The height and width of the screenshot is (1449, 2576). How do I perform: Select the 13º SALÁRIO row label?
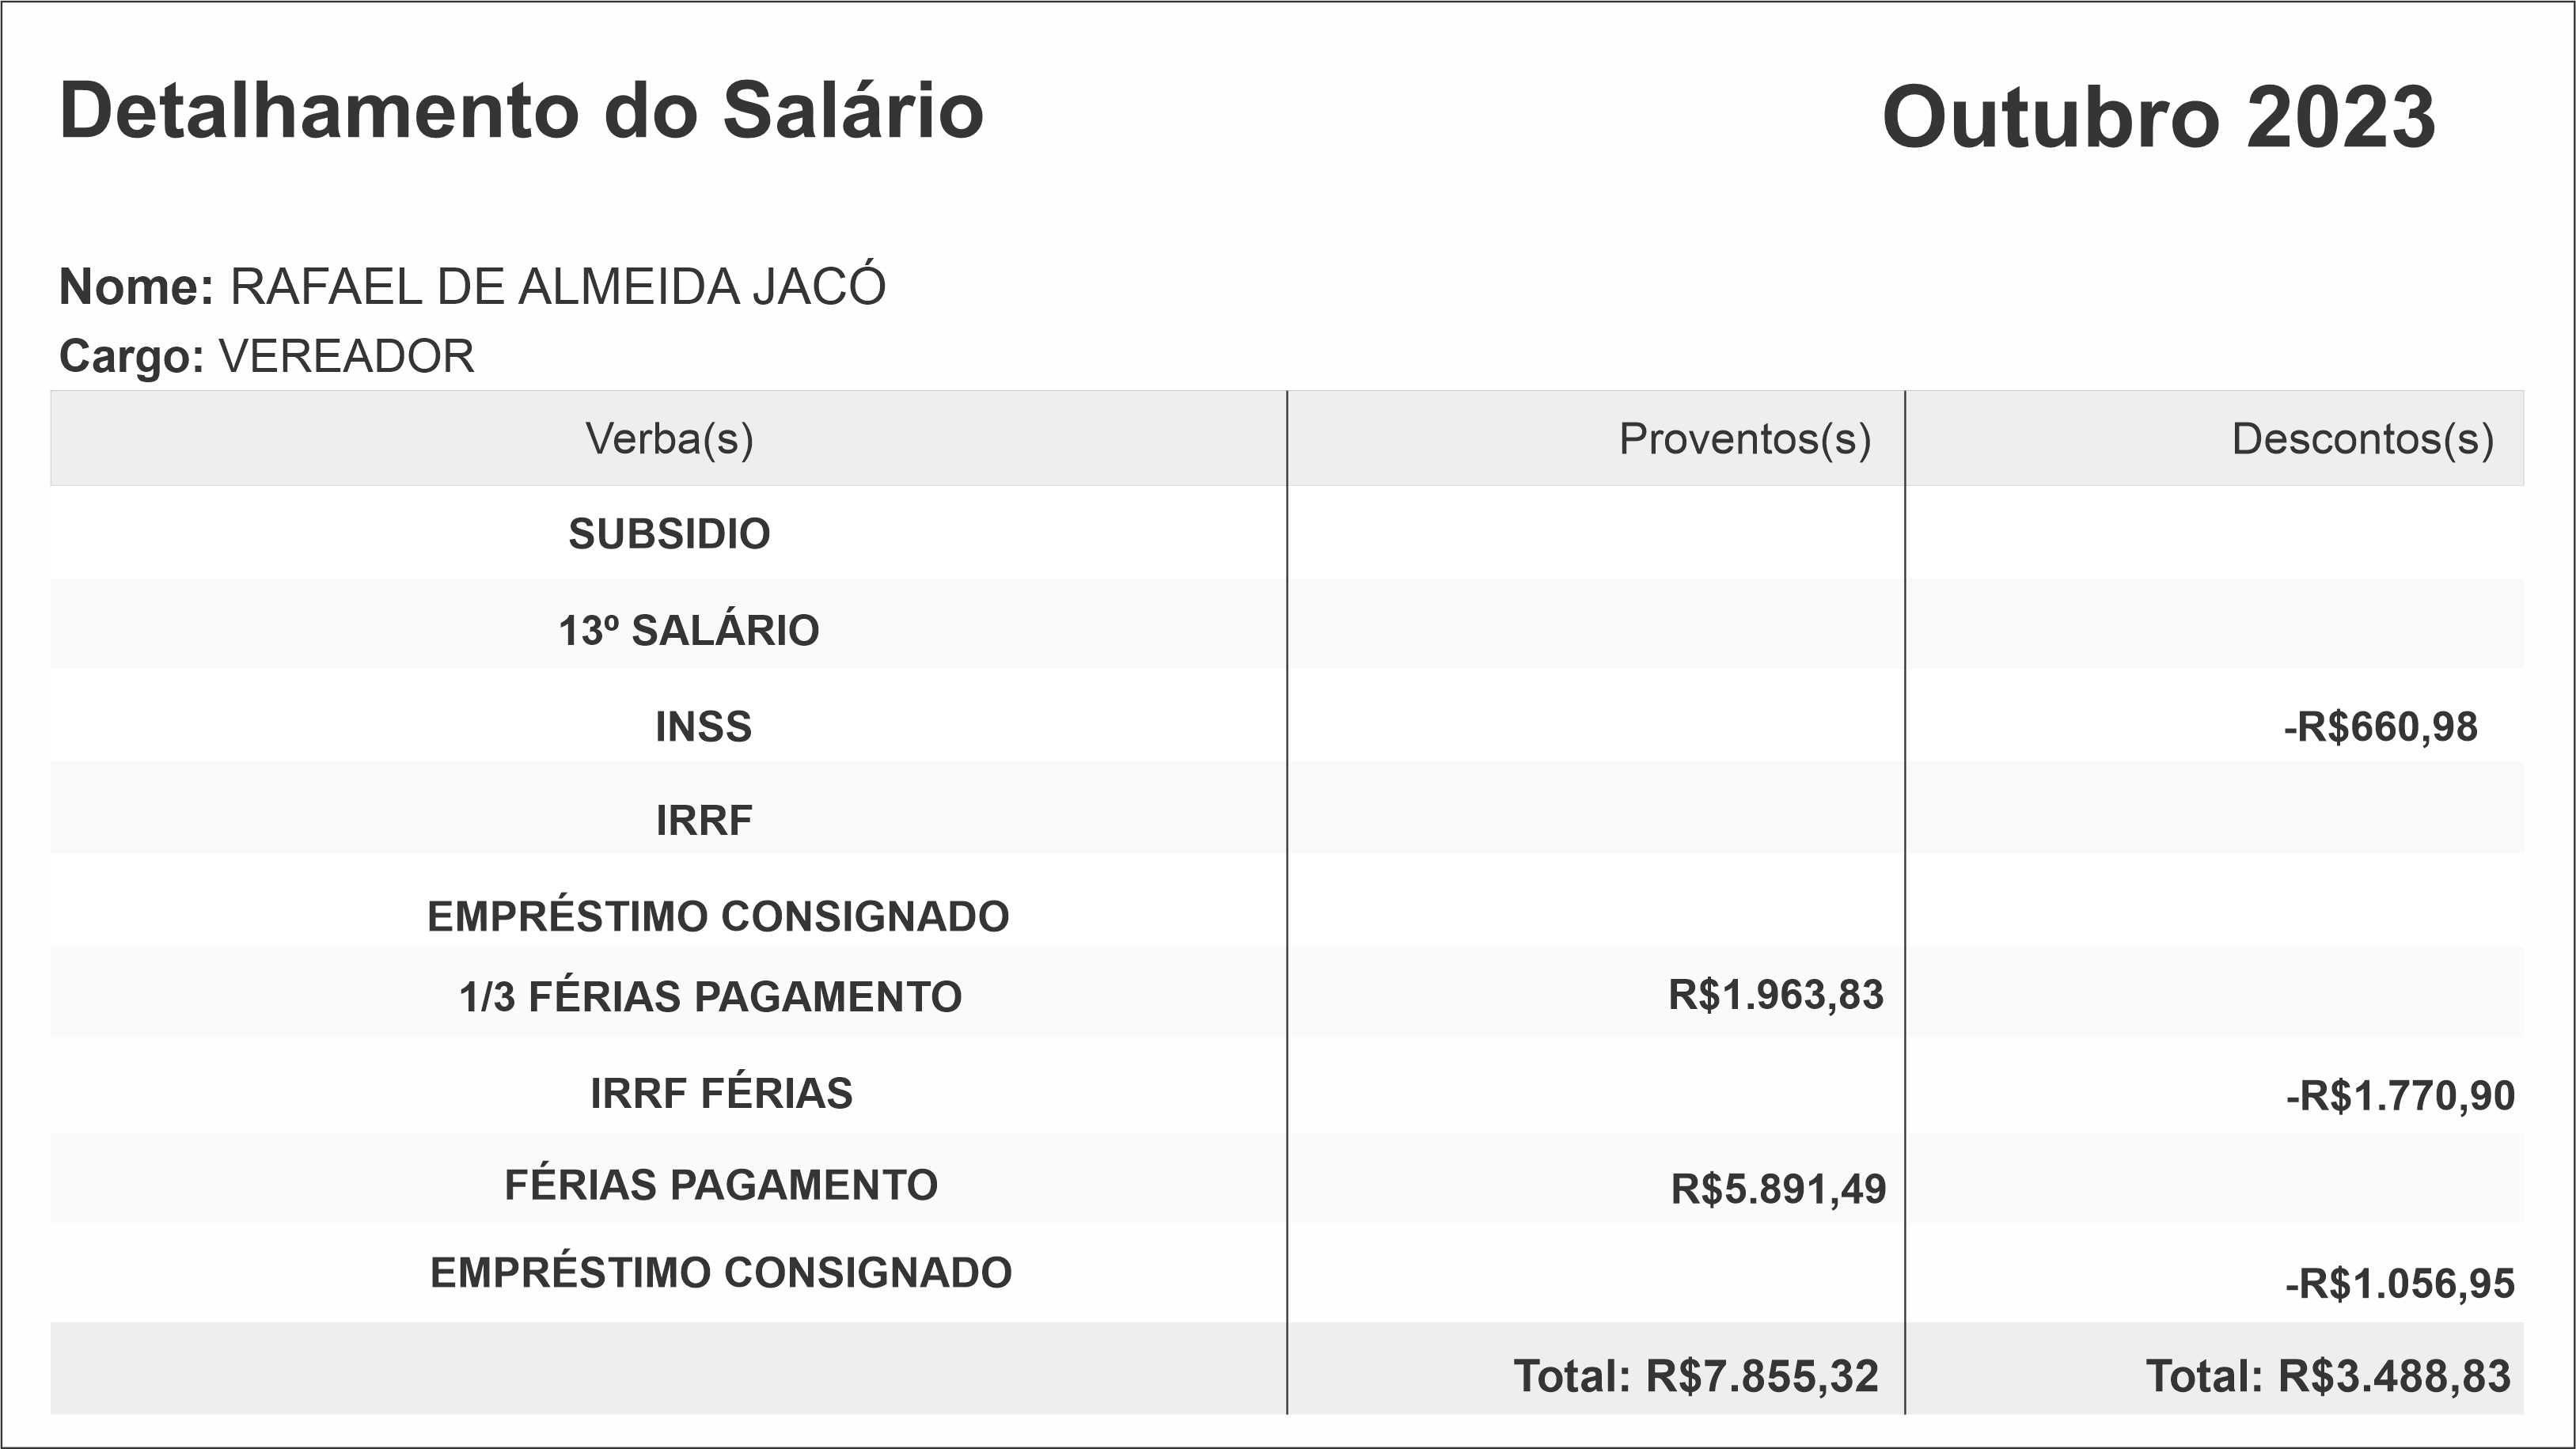688,631
